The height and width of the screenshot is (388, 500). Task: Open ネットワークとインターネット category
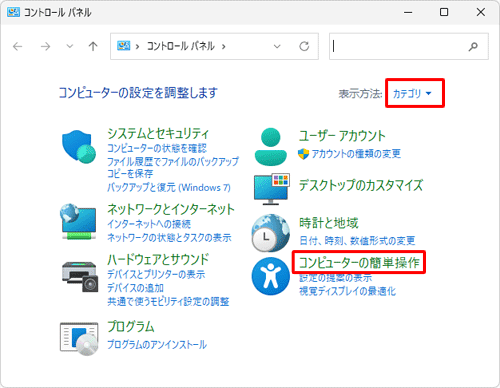pyautogui.click(x=171, y=209)
